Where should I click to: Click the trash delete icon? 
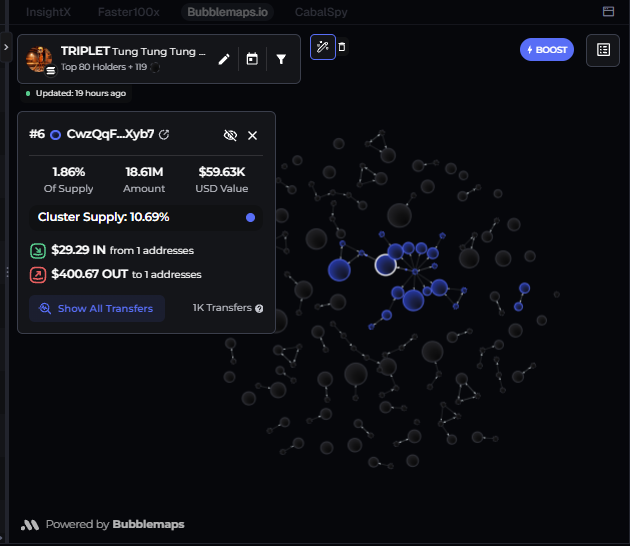coord(342,47)
